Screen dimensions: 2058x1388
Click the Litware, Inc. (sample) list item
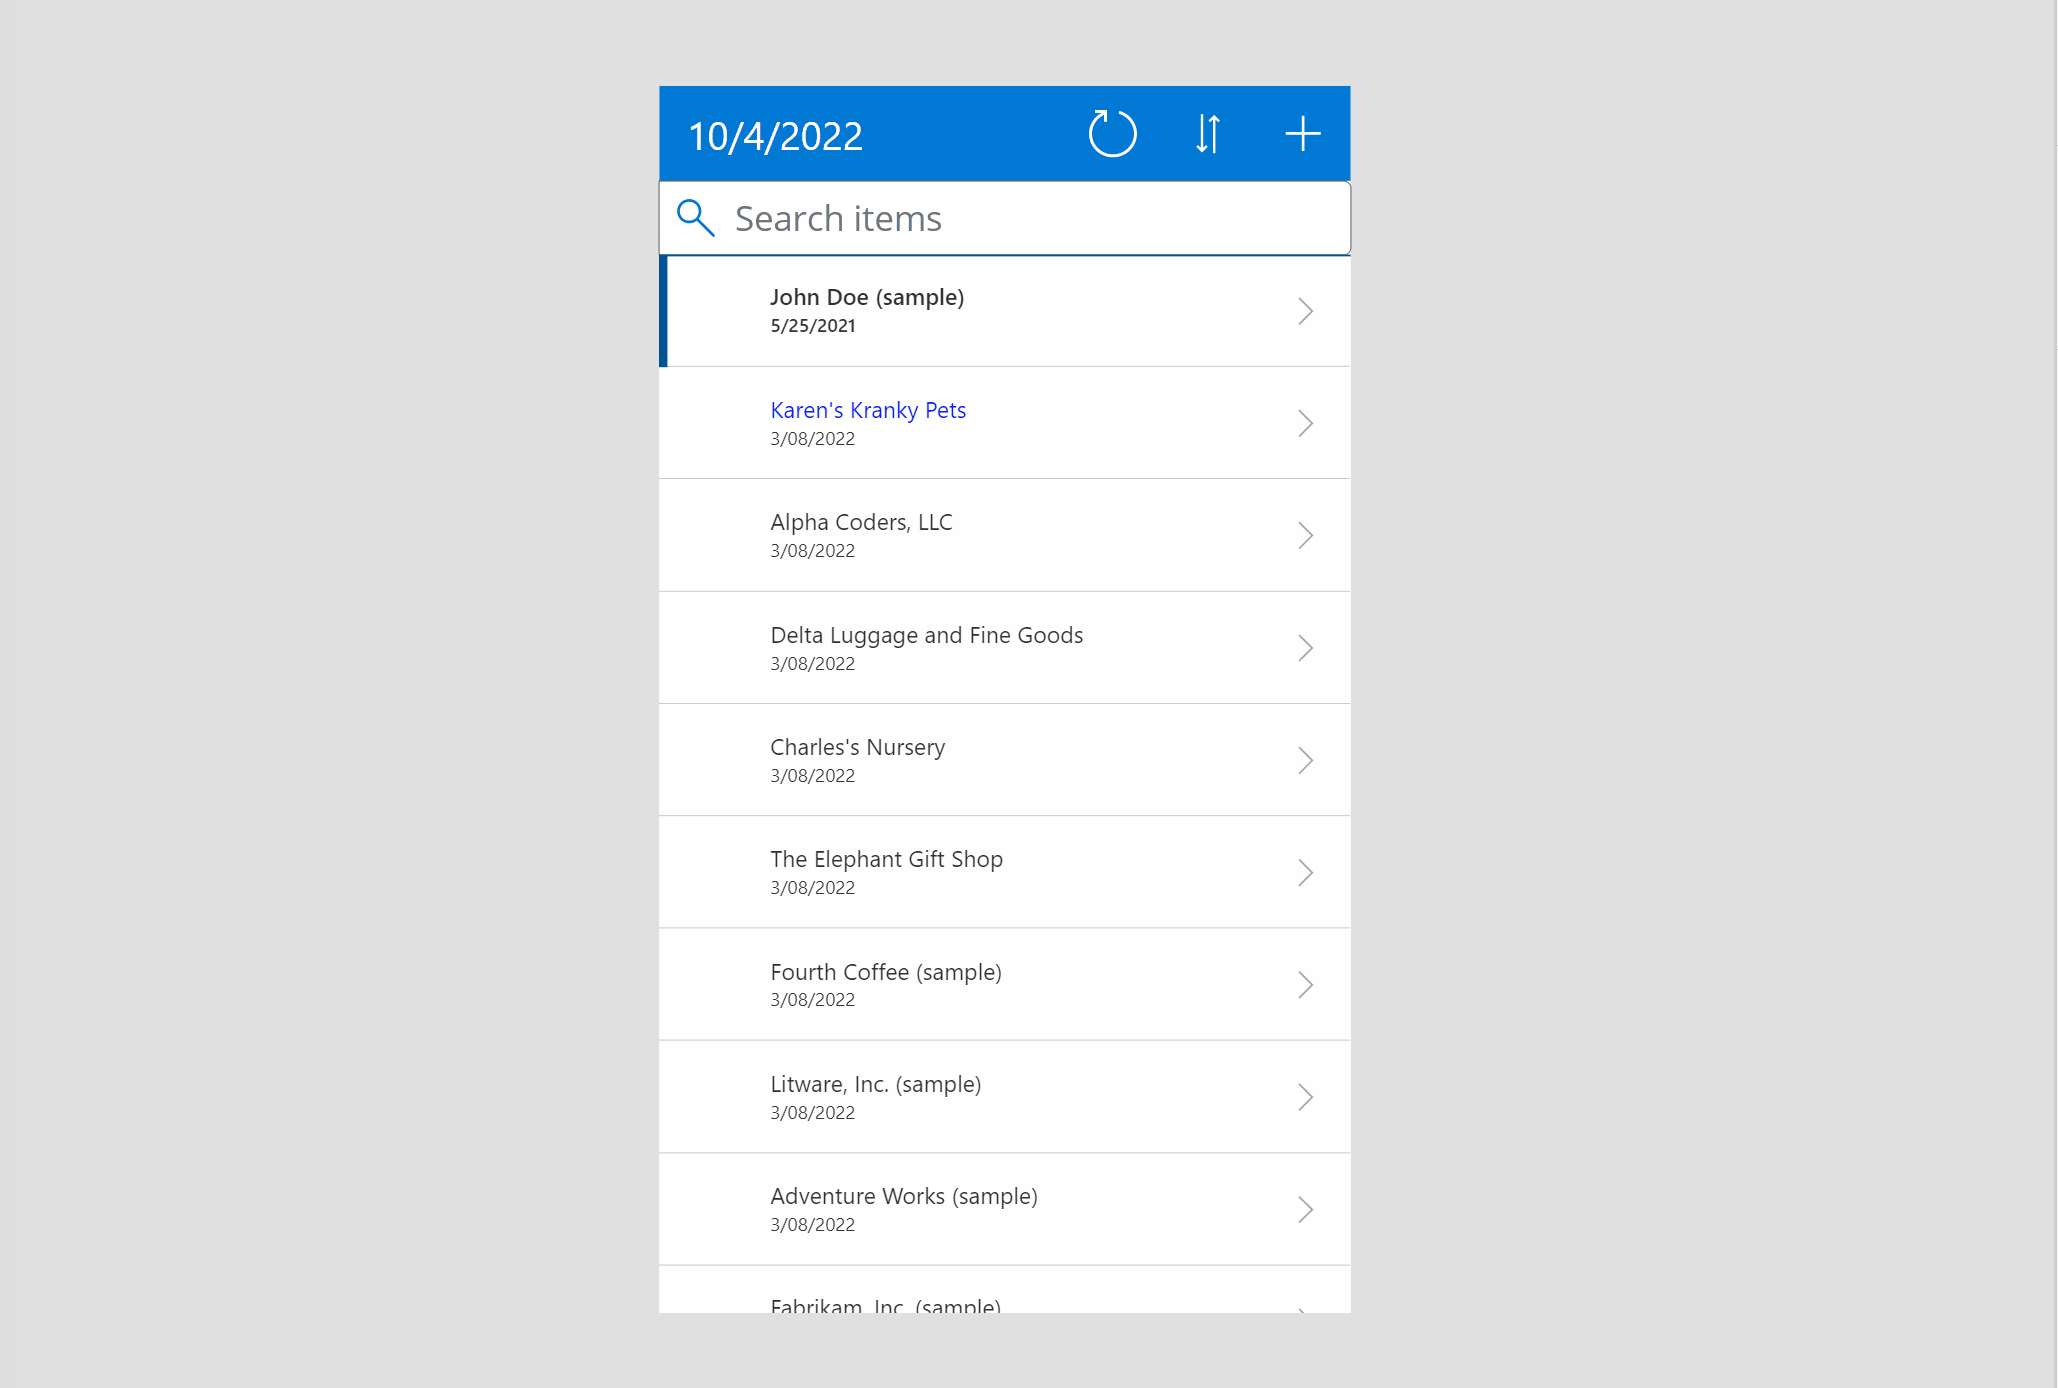click(1003, 1095)
